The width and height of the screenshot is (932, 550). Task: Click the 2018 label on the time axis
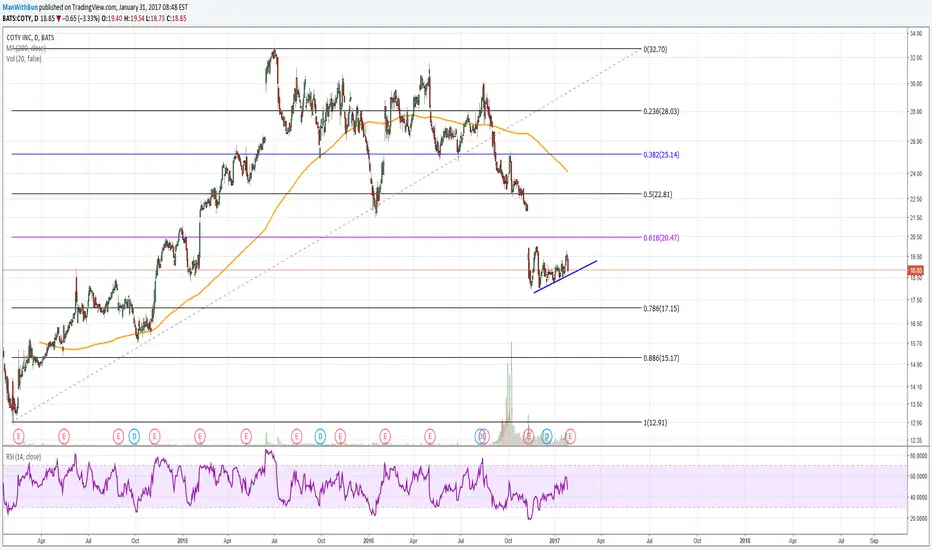pyautogui.click(x=745, y=541)
